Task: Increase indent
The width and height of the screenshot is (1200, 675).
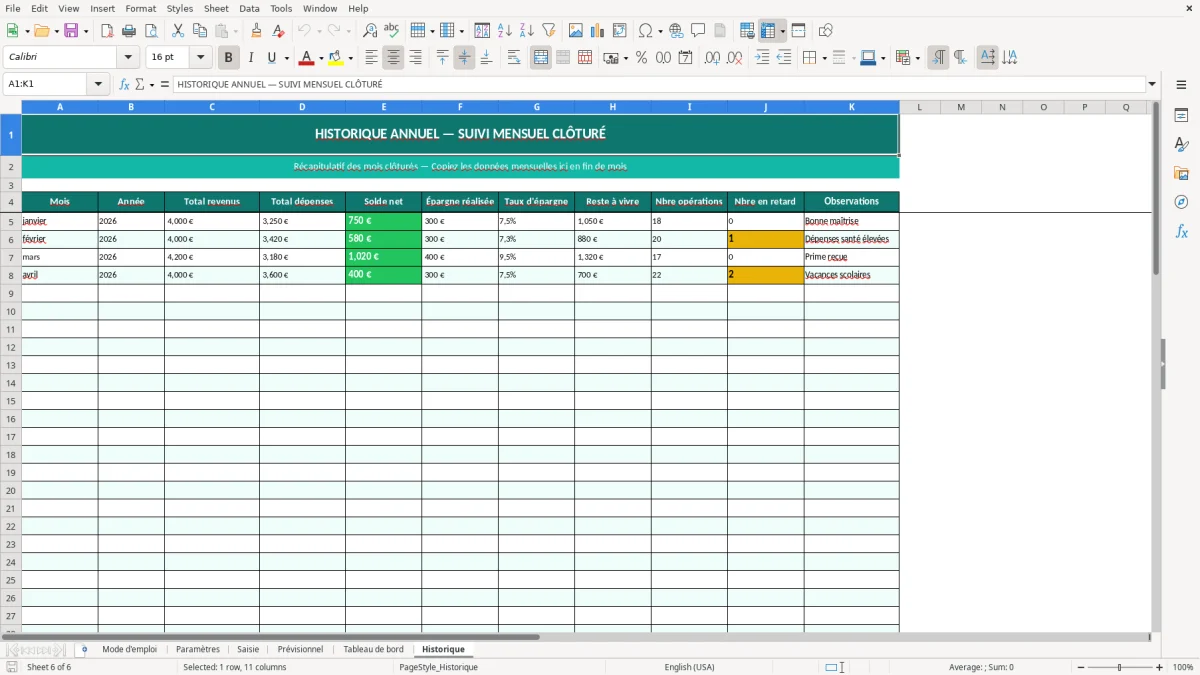Action: click(762, 58)
